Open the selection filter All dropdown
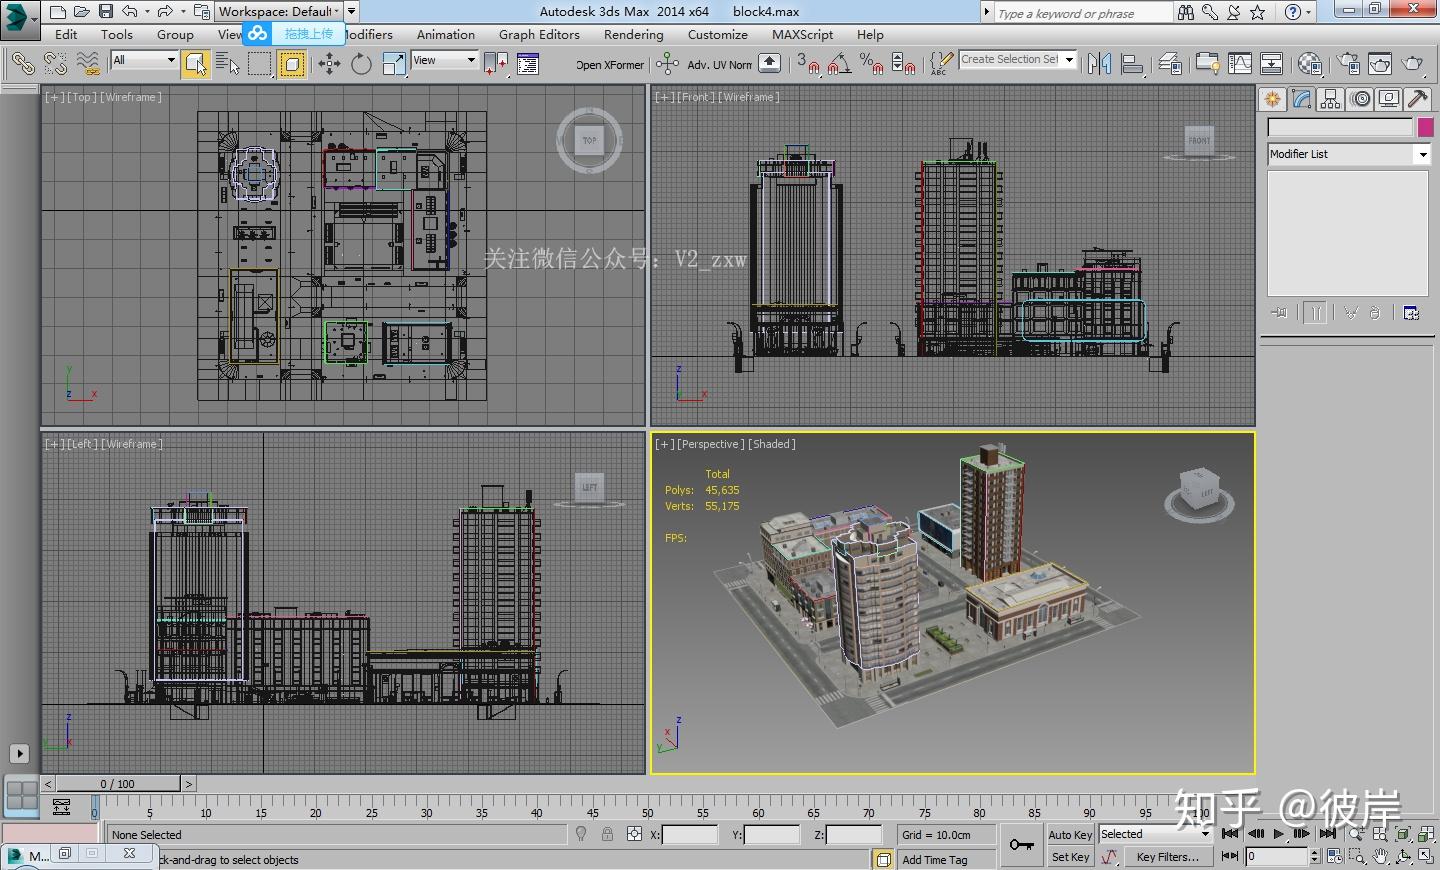This screenshot has width=1440, height=870. pos(144,60)
